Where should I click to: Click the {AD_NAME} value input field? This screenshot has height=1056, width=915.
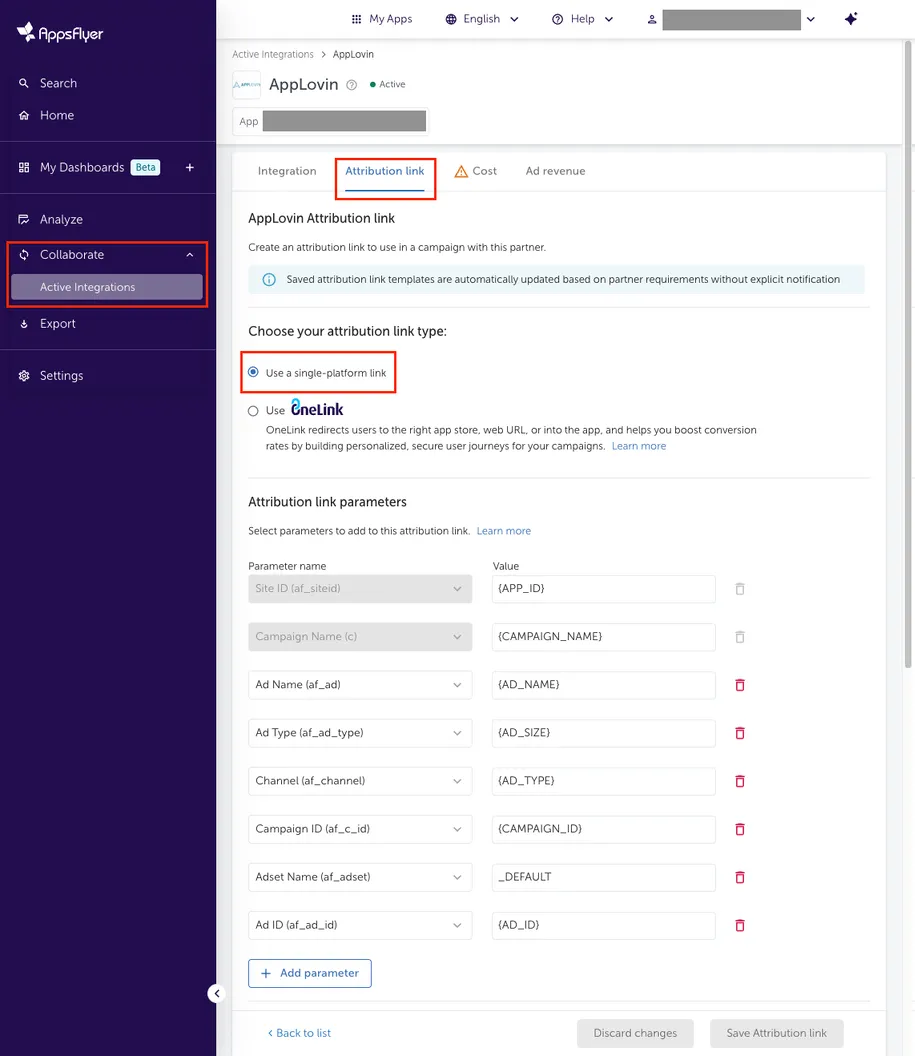(x=603, y=685)
